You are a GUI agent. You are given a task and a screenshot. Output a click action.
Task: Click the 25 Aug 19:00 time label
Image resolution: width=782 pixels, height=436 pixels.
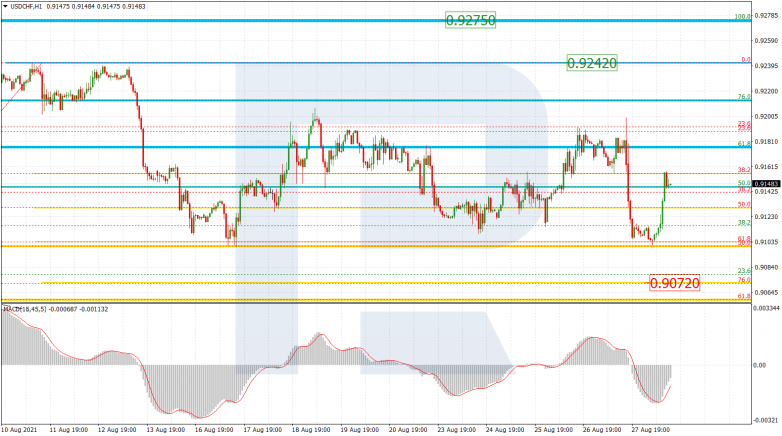[x=553, y=430]
